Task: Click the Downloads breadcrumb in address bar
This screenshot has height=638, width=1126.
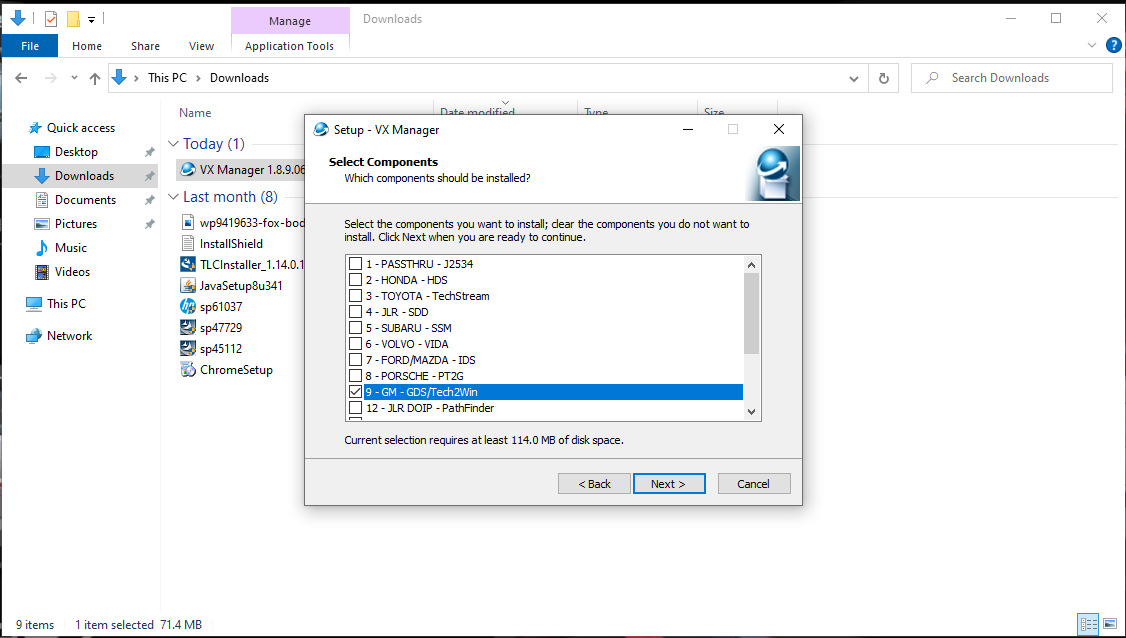Action: coord(239,78)
